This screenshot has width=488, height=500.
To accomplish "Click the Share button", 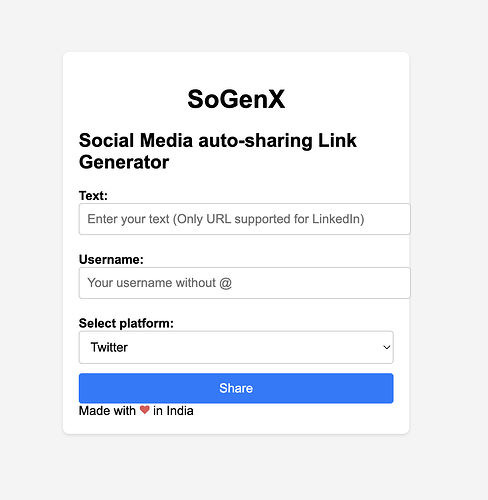I will point(236,388).
